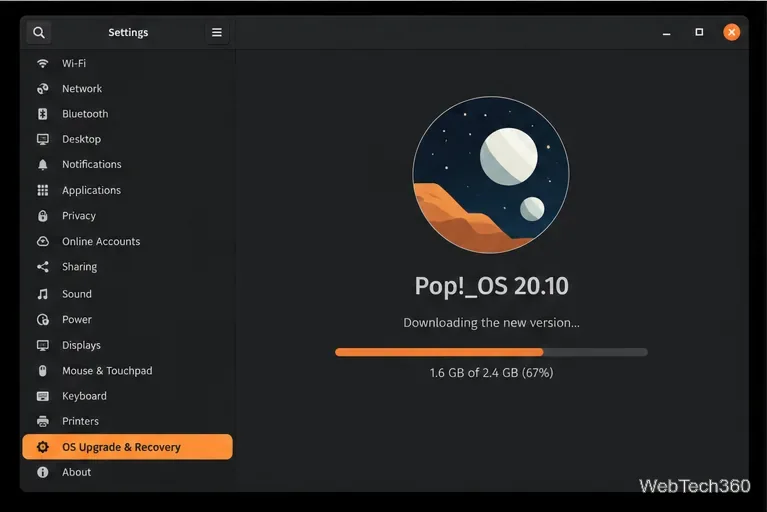
Task: Click the Pop!_OS 20.10 heading
Action: [492, 286]
